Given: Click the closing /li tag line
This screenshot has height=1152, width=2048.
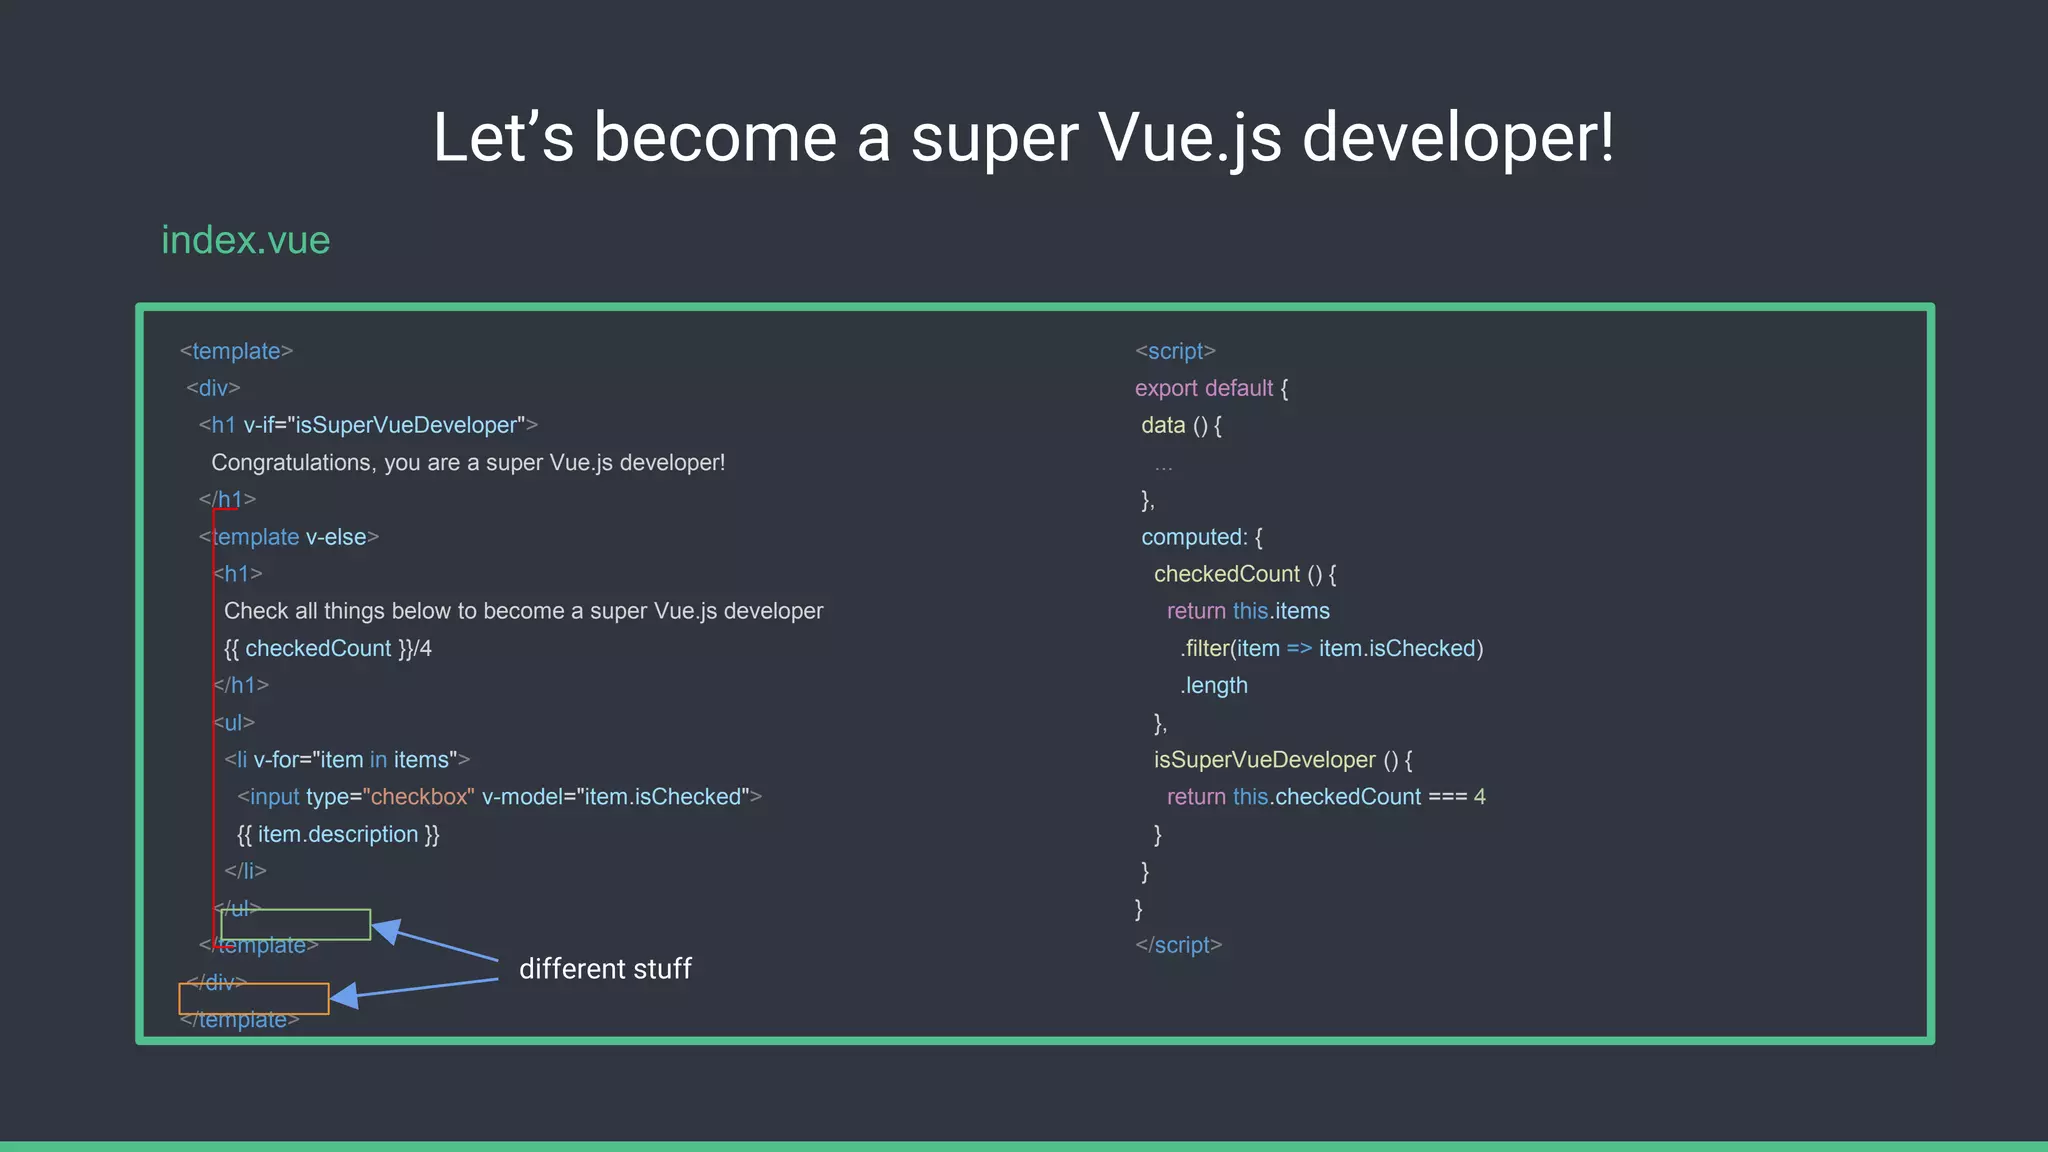Looking at the screenshot, I should (245, 871).
